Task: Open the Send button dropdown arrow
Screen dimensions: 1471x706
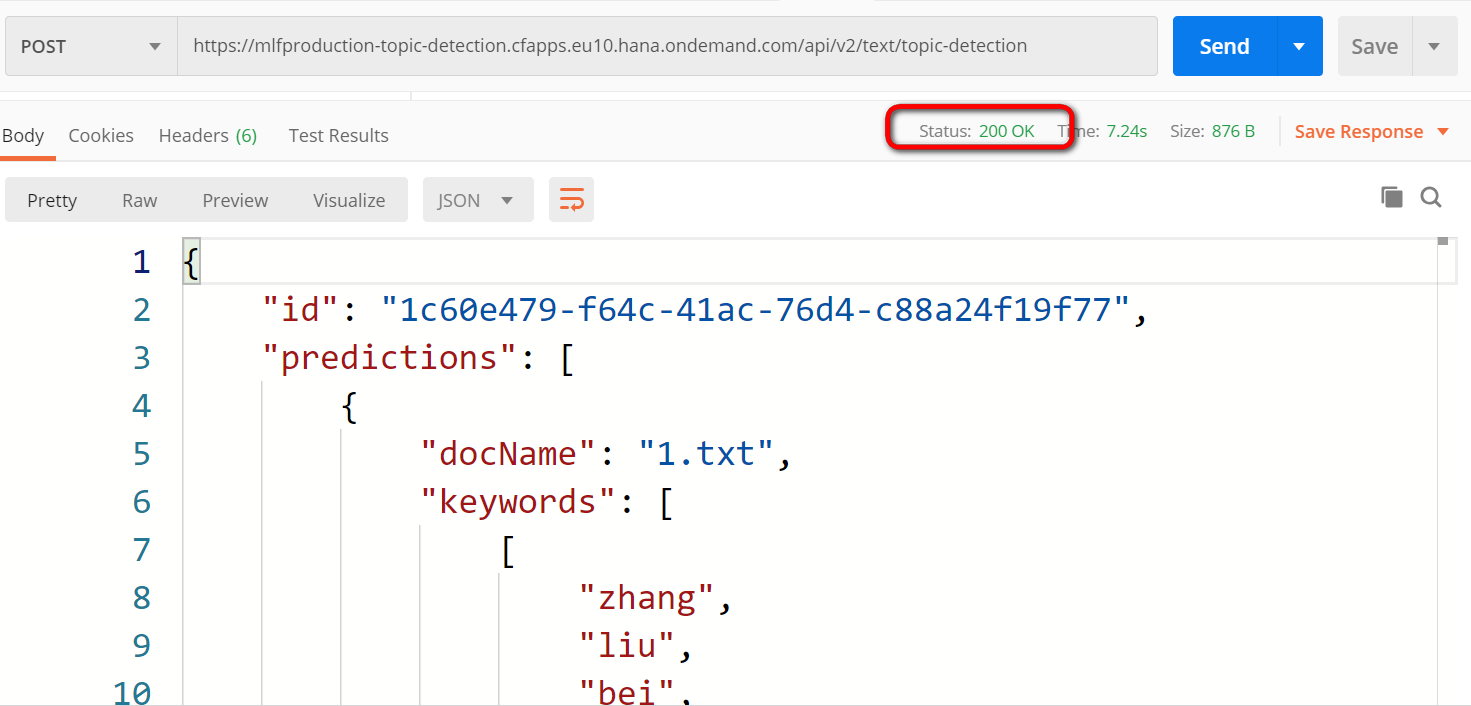Action: click(1300, 46)
